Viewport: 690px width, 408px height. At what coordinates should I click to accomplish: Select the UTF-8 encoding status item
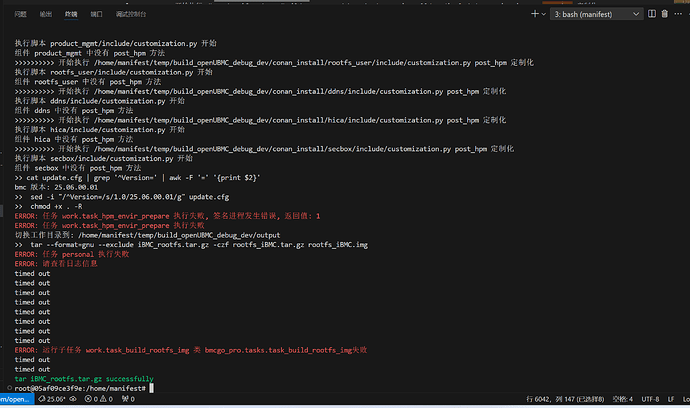pos(650,399)
